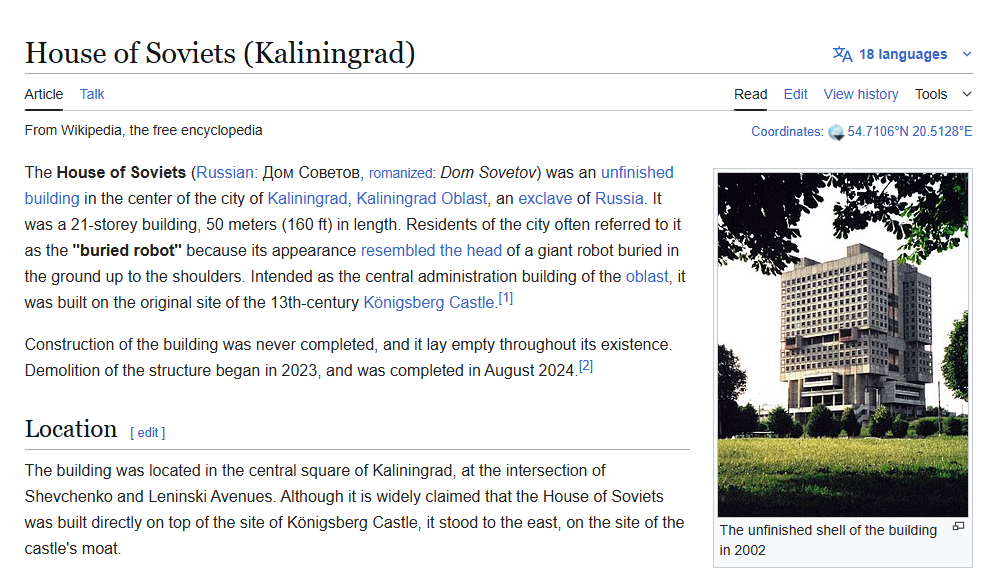
Task: Click the Location section heading
Action: 71,429
